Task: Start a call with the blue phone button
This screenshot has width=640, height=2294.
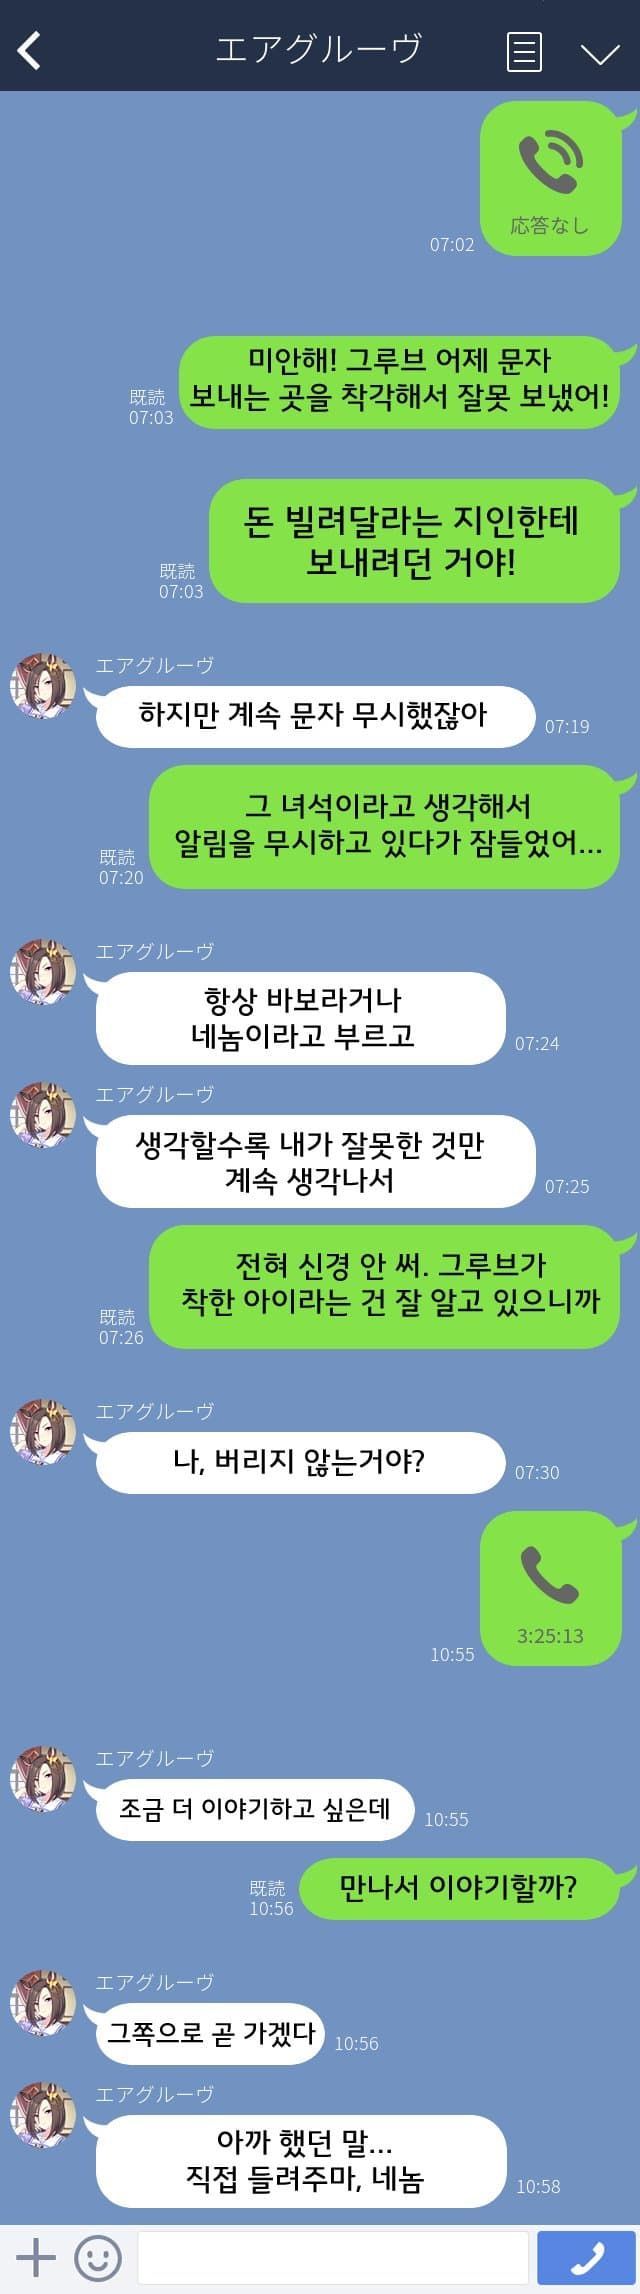Action: tap(587, 2258)
